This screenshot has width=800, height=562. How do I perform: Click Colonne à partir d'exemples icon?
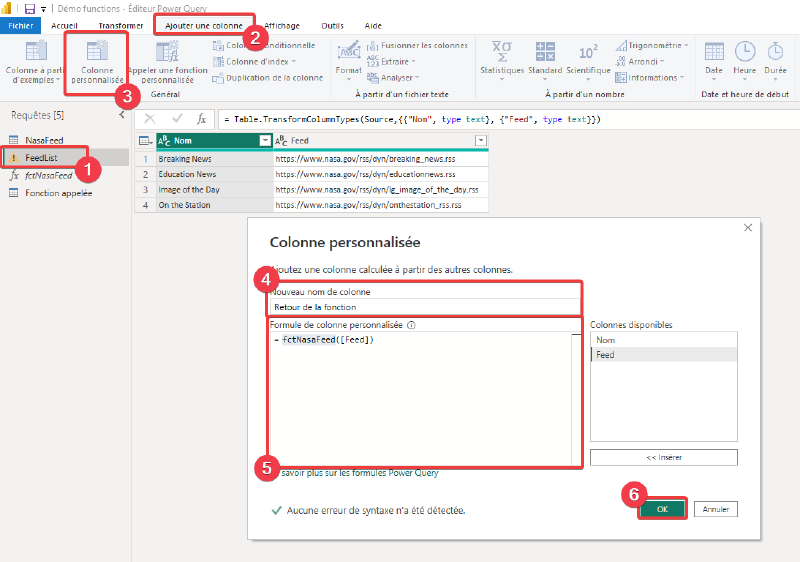(36, 51)
